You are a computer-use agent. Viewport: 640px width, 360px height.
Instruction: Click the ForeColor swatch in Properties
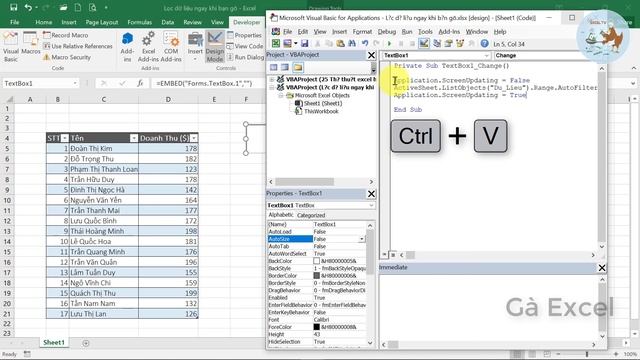pyautogui.click(x=316, y=327)
